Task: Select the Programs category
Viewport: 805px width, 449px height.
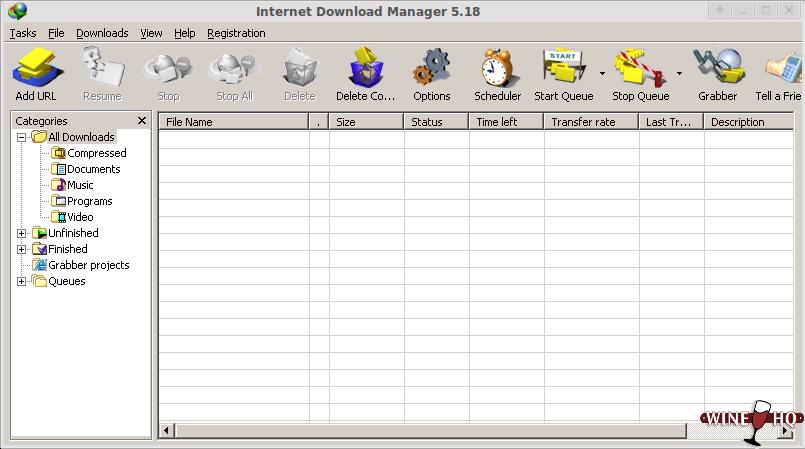Action: tap(89, 201)
